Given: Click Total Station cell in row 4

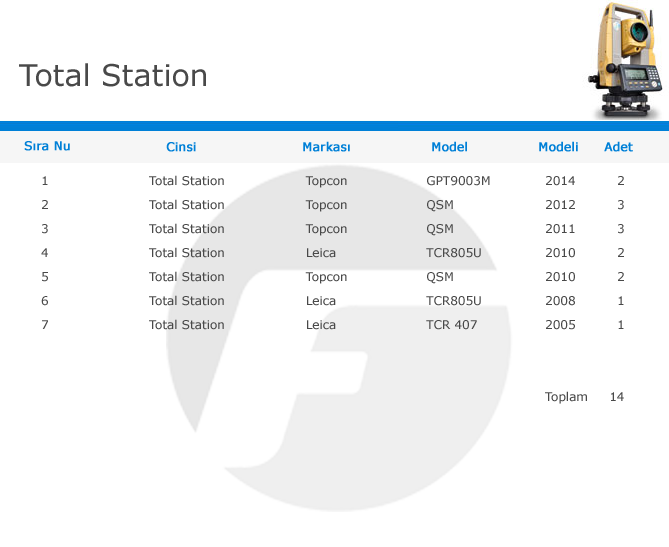Looking at the screenshot, I should click(x=186, y=253).
